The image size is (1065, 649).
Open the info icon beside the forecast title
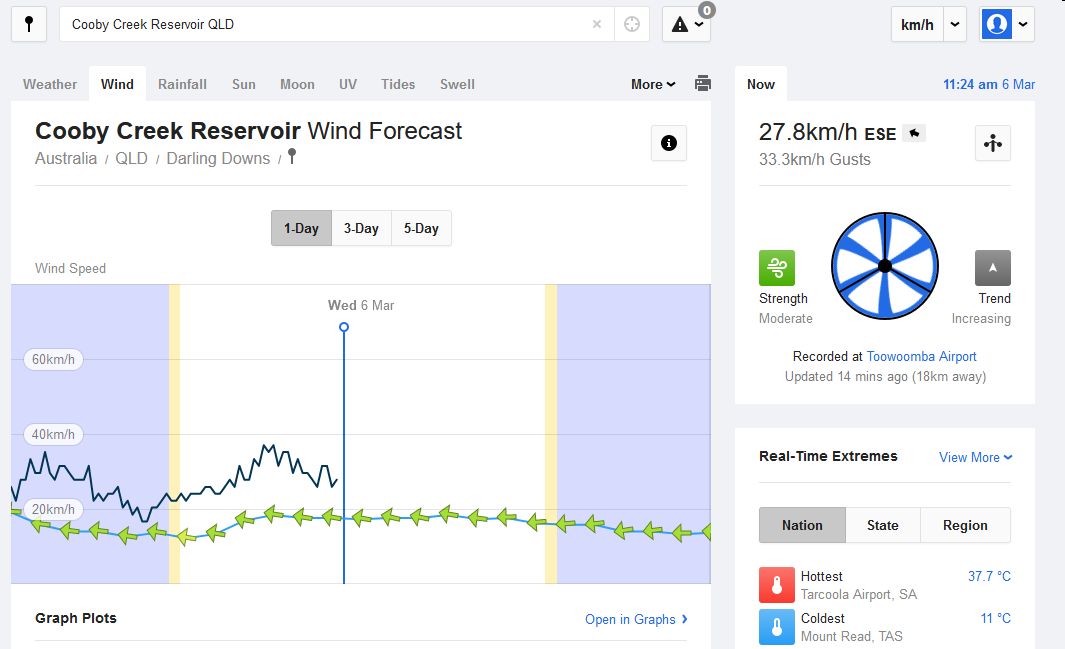pos(668,143)
